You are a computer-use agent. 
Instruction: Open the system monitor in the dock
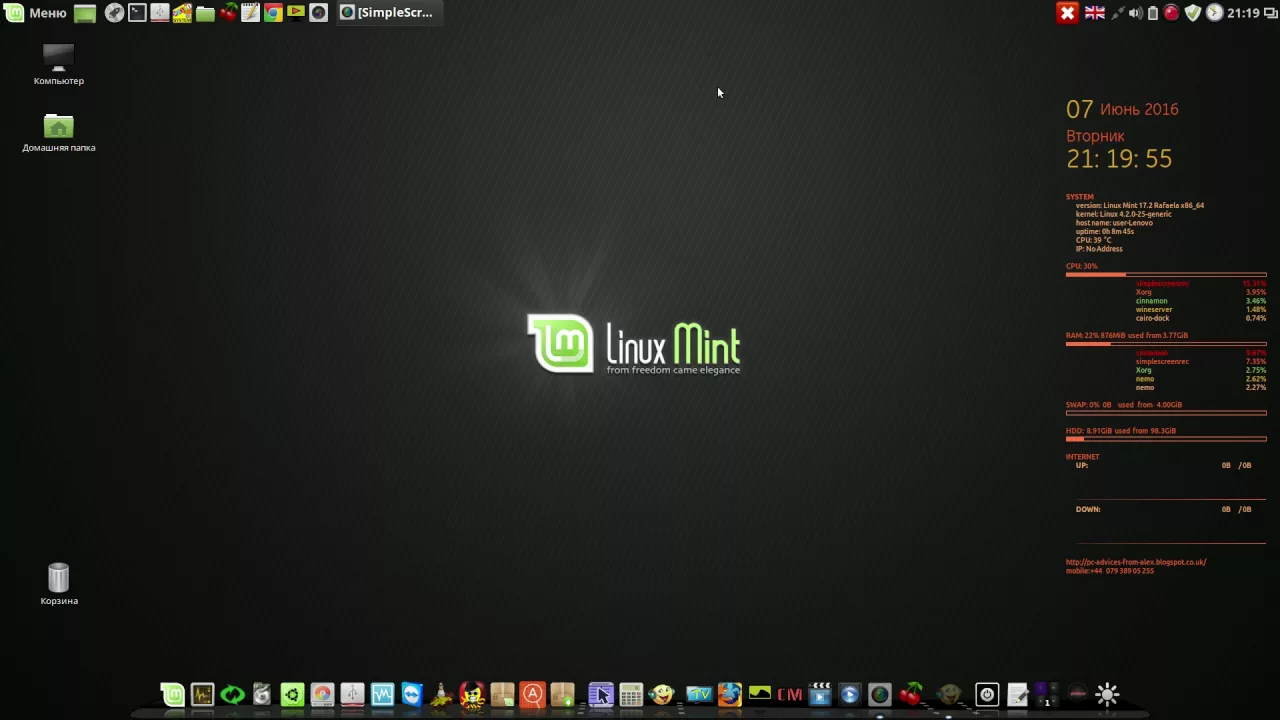(202, 694)
